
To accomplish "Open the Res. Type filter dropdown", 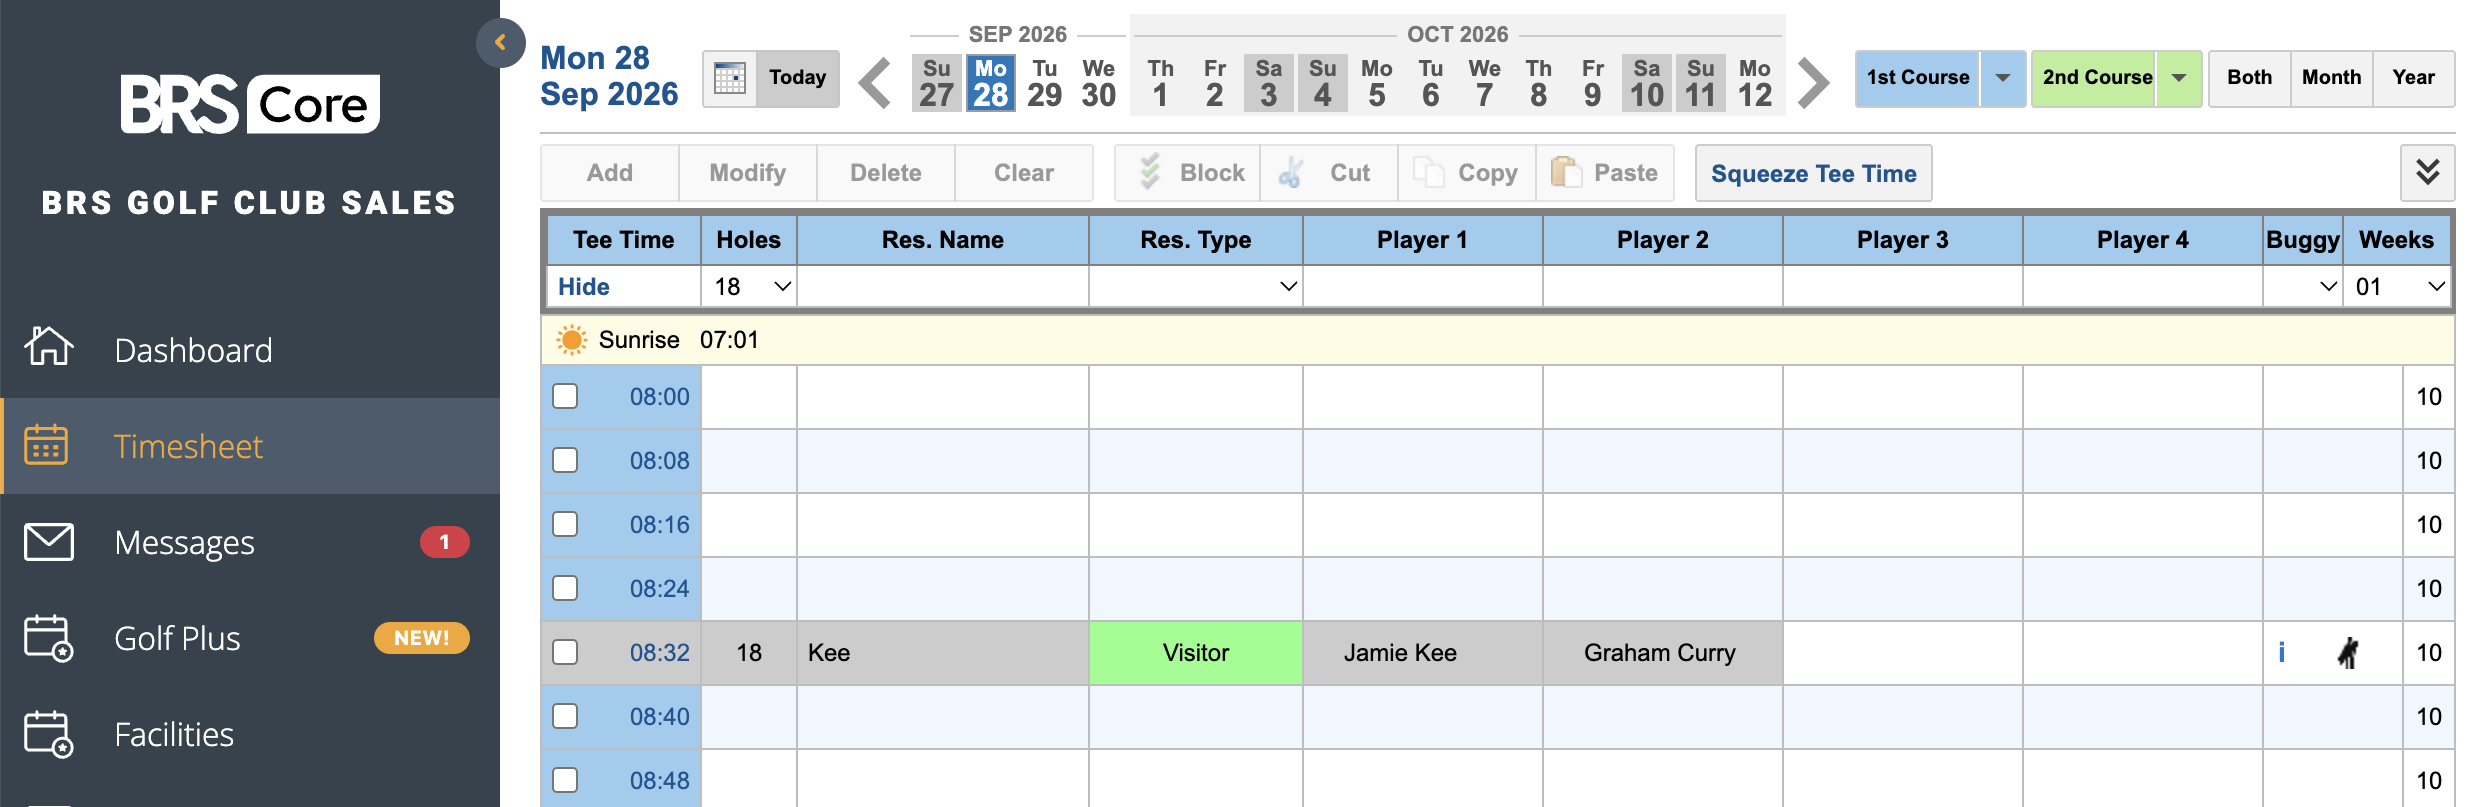I will (1196, 287).
